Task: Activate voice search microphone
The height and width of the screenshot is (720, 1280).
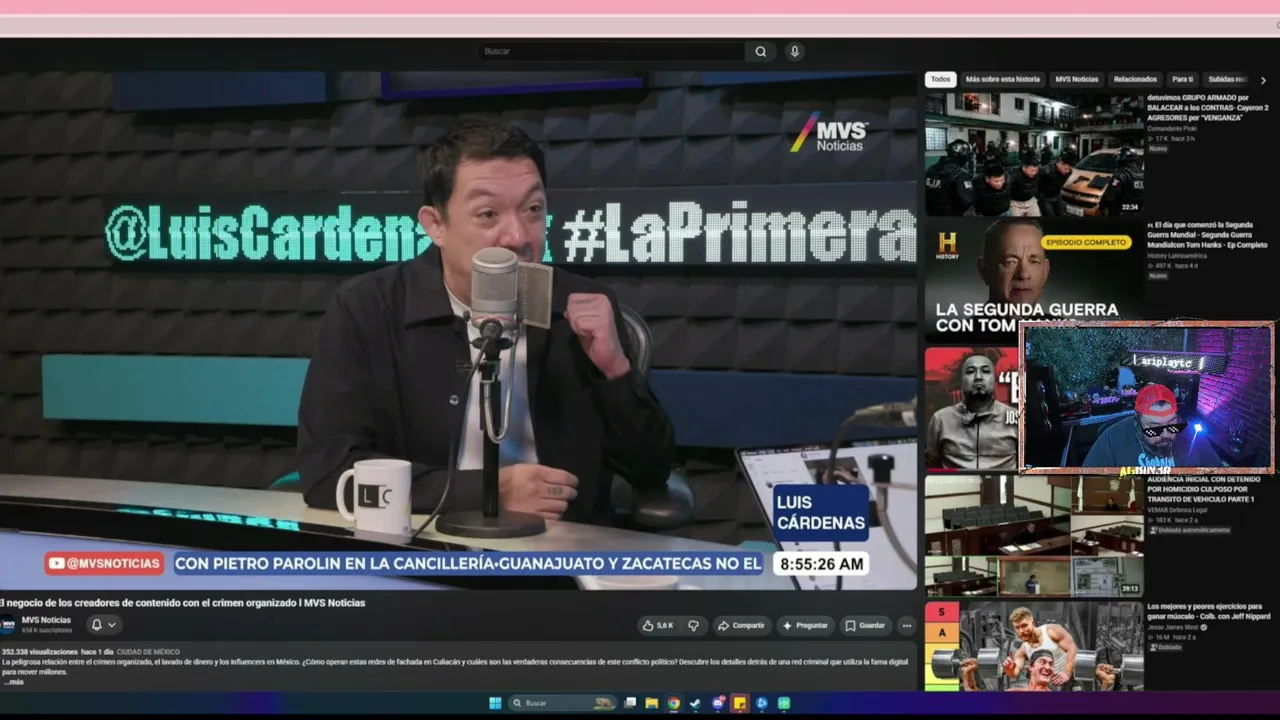Action: point(794,52)
